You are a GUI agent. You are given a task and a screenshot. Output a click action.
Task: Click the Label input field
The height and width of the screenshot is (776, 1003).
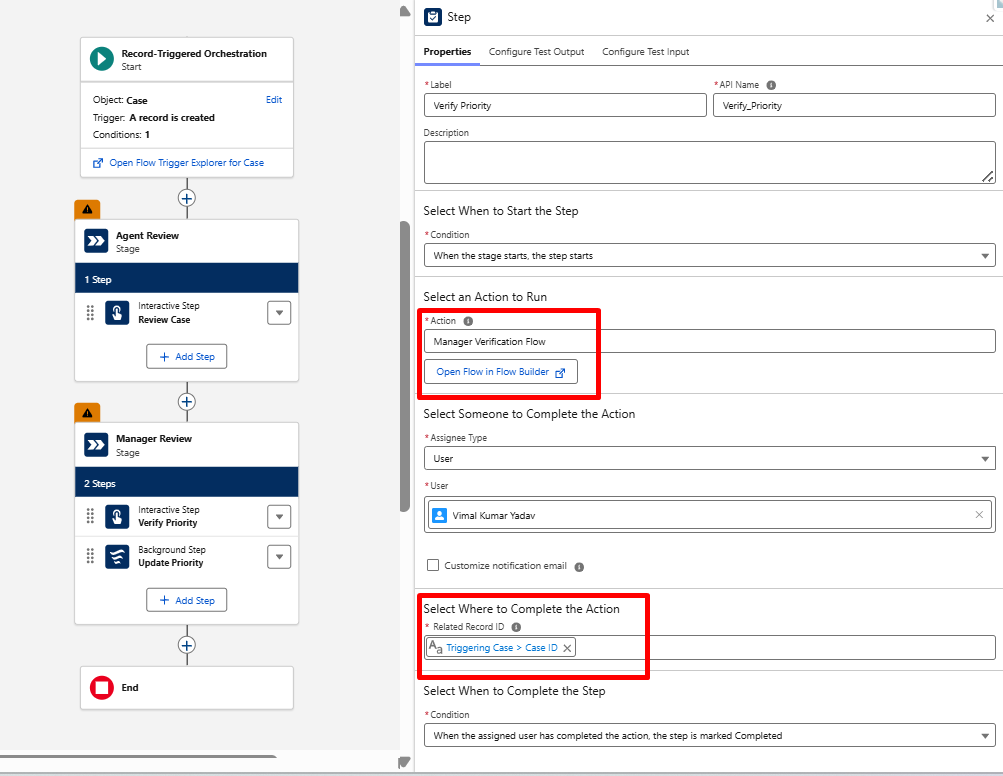[x=565, y=106]
